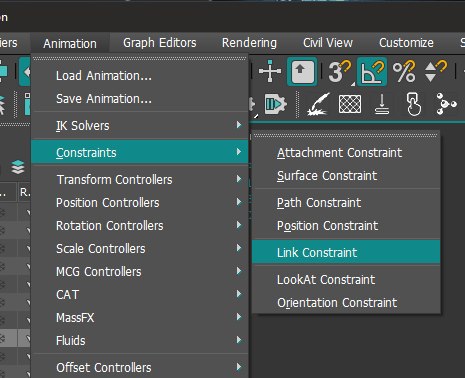Tear off the Constraints submenu via dotted handle

(x=345, y=135)
